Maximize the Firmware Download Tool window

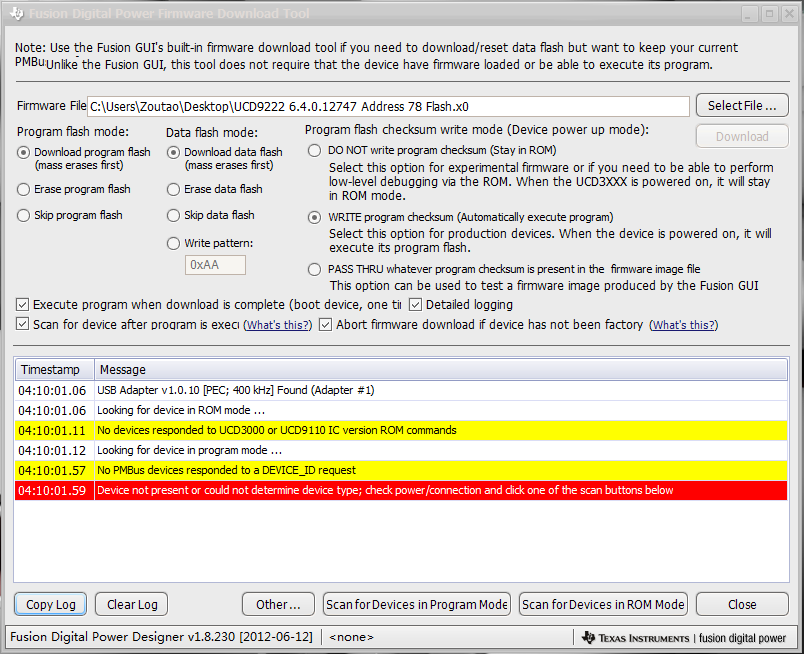click(769, 14)
